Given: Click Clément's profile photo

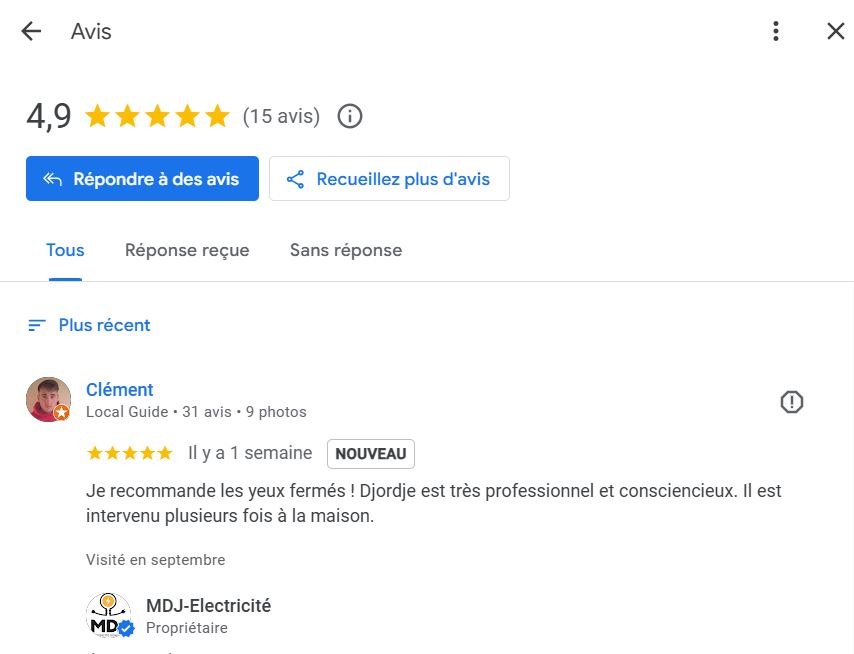Looking at the screenshot, I should (x=48, y=399).
